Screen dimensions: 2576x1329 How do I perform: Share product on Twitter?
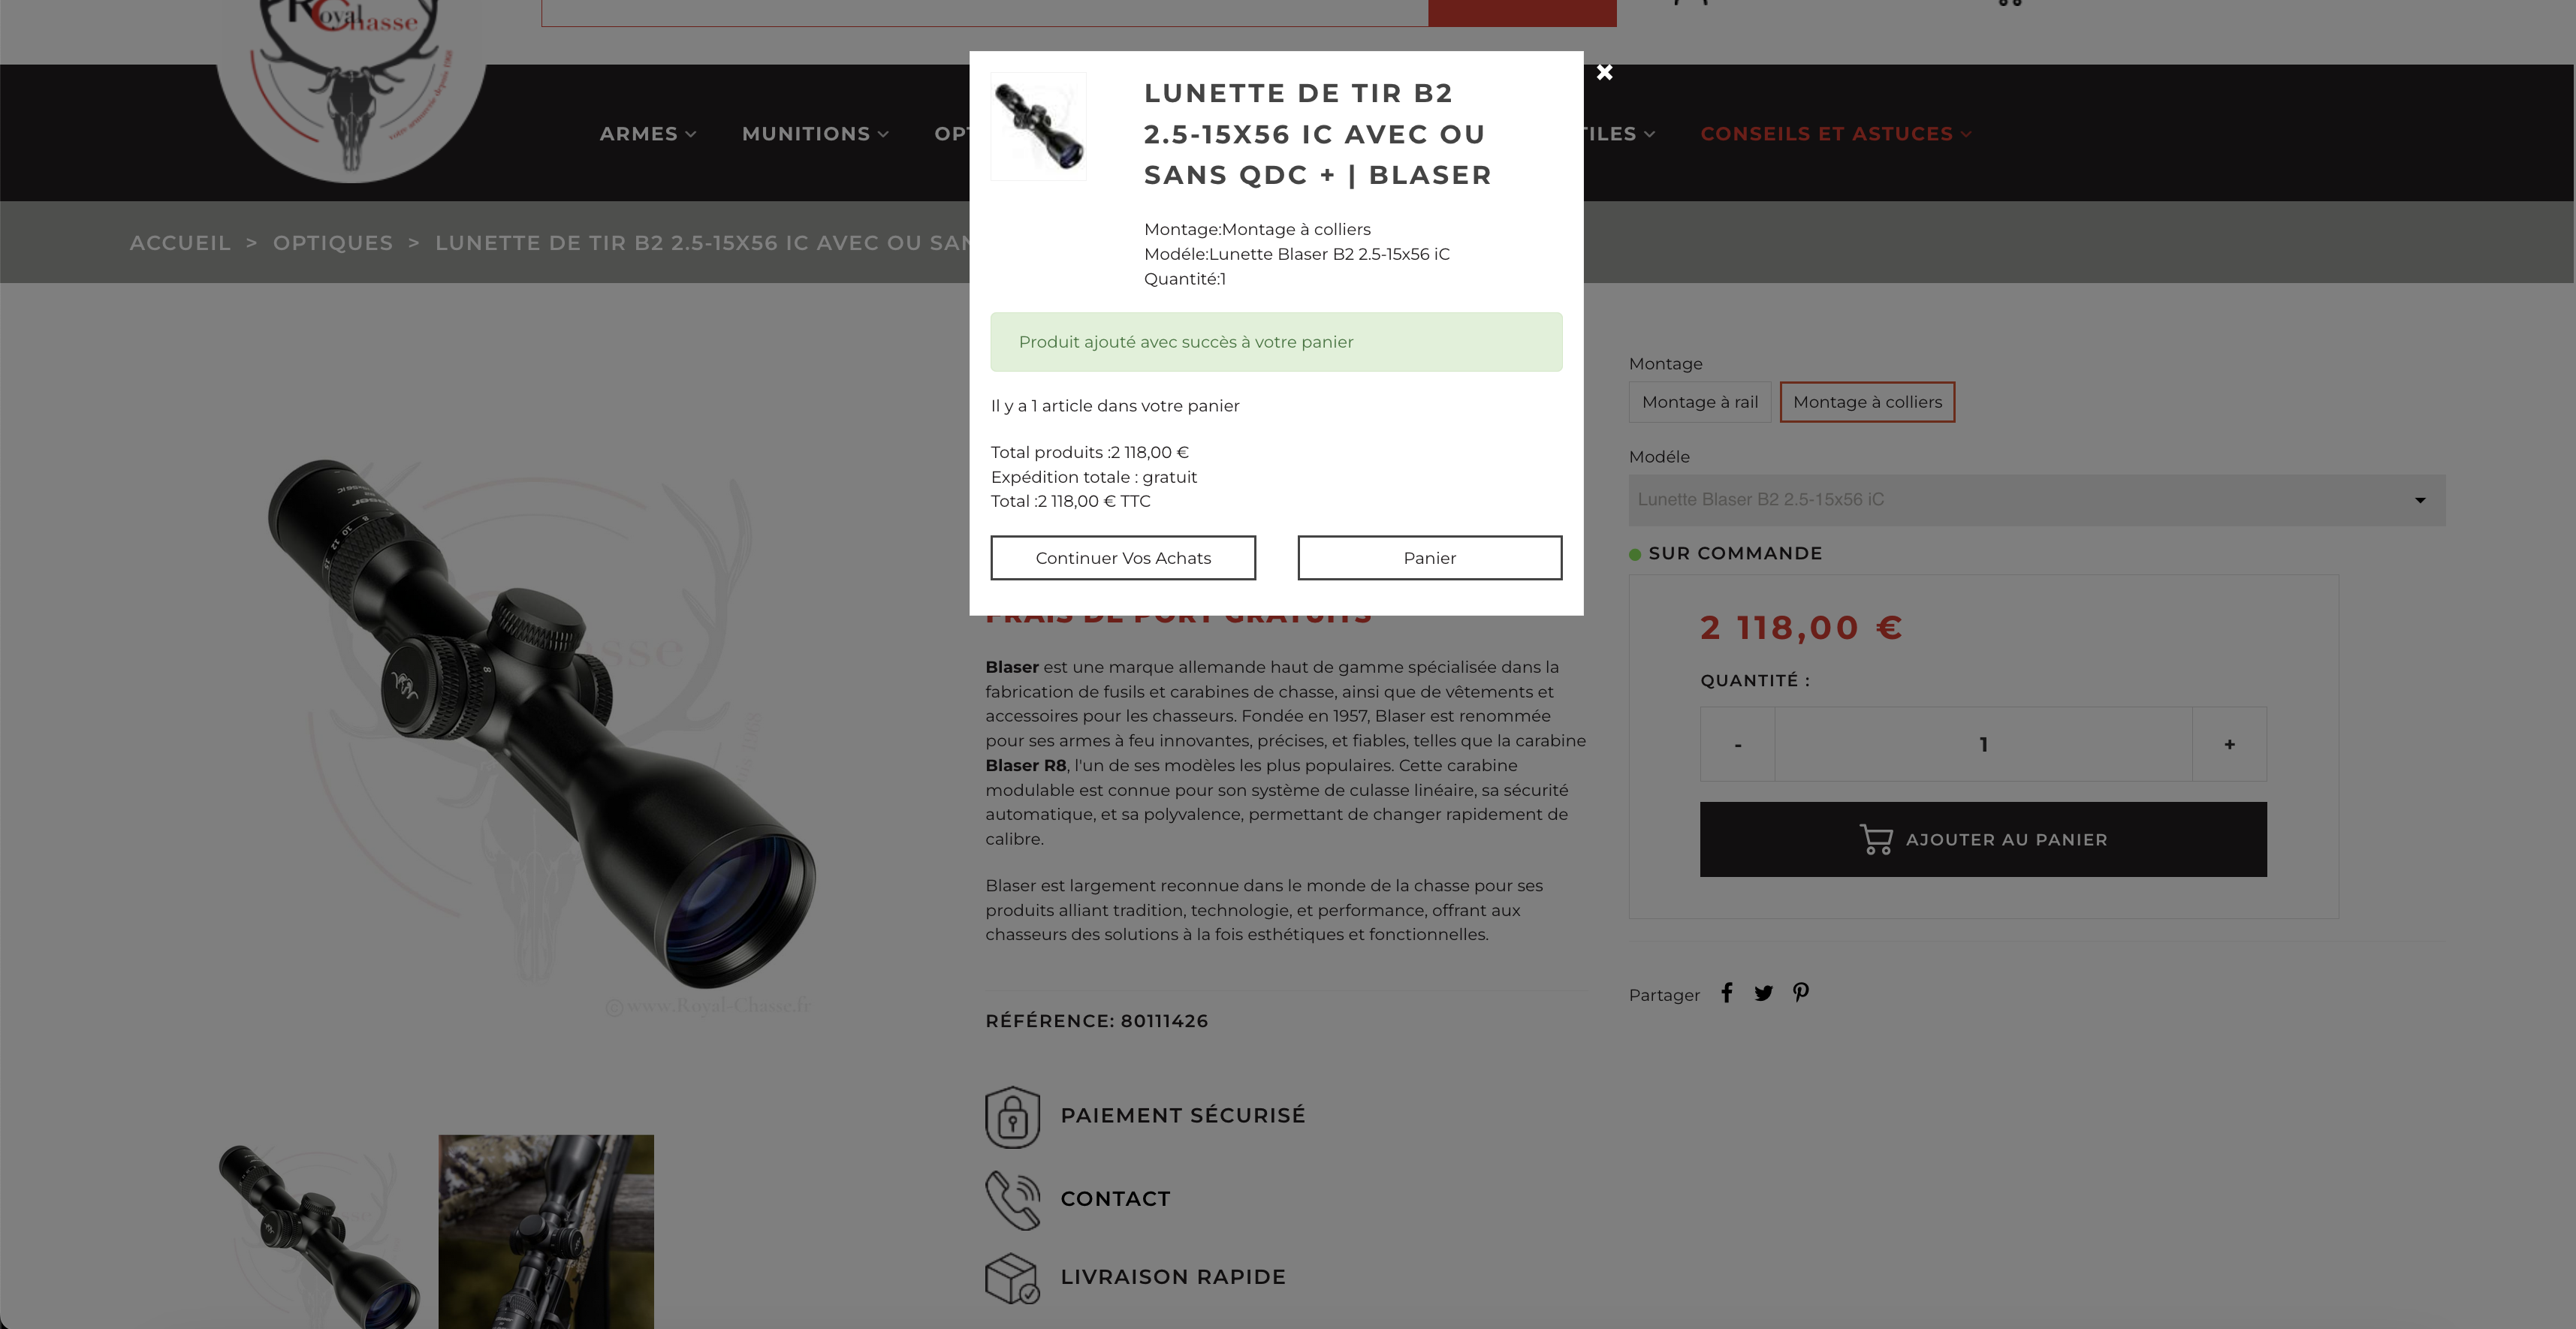tap(1763, 993)
